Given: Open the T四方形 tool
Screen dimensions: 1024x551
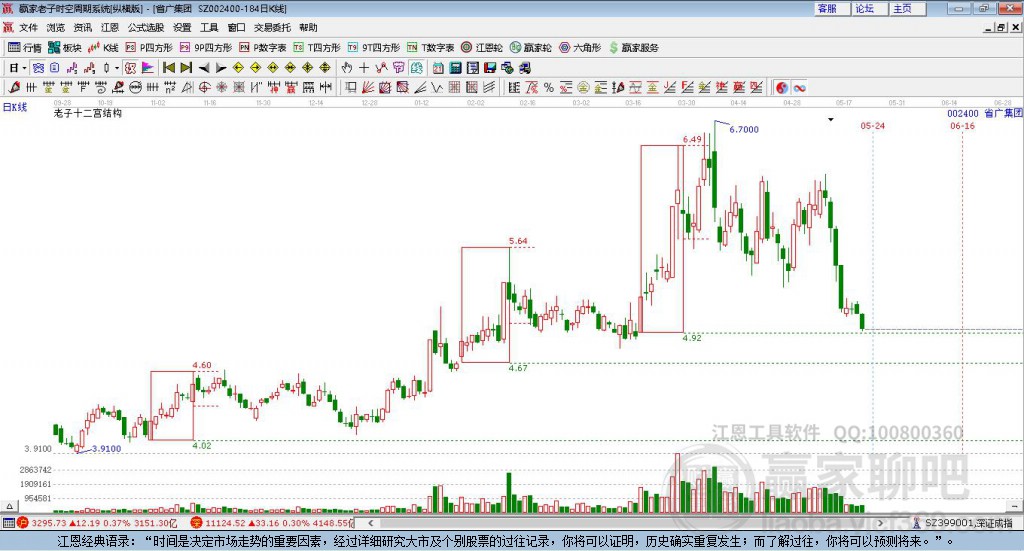Looking at the screenshot, I should tap(317, 48).
